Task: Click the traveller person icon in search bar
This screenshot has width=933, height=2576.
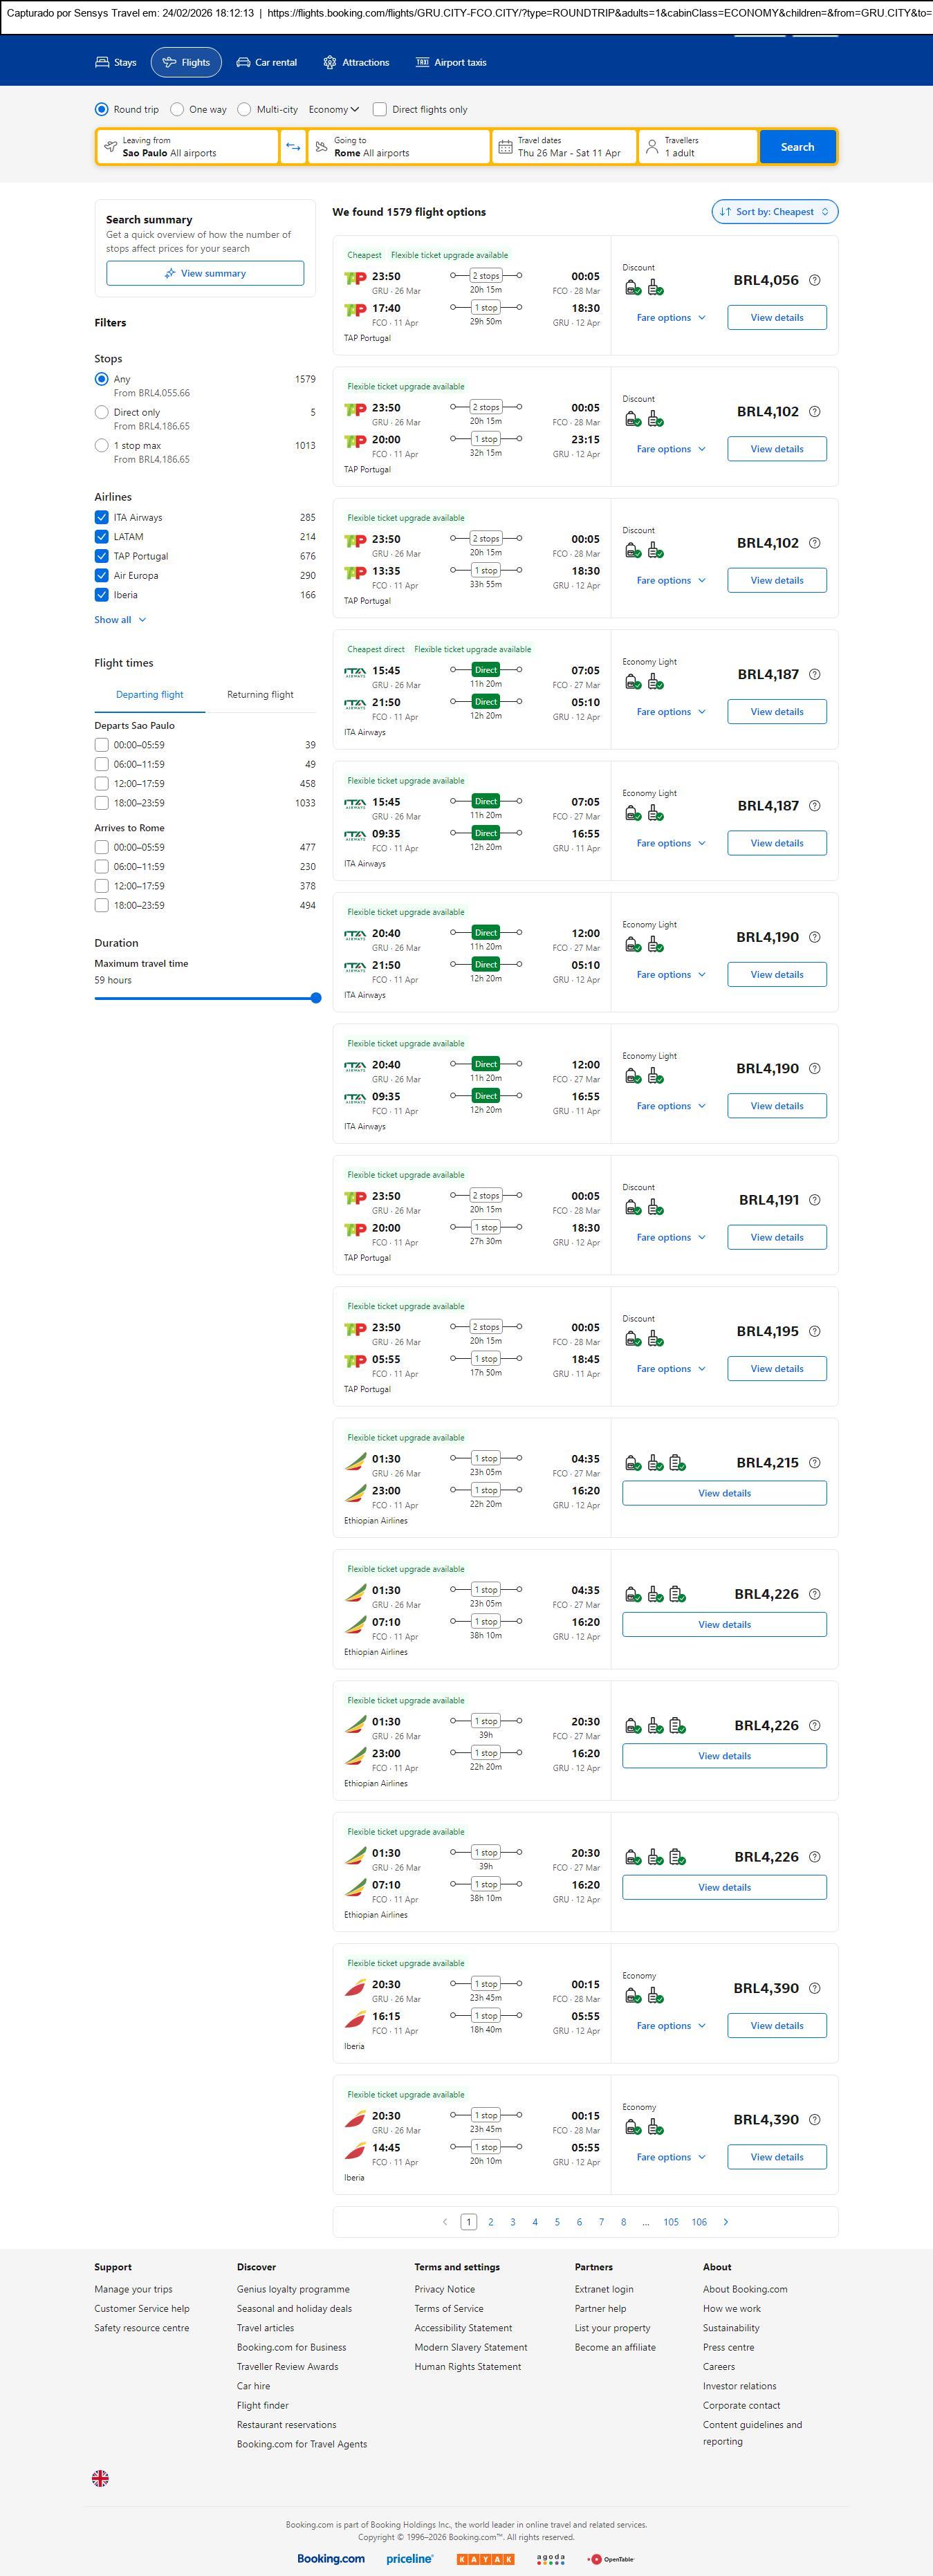Action: 652,147
